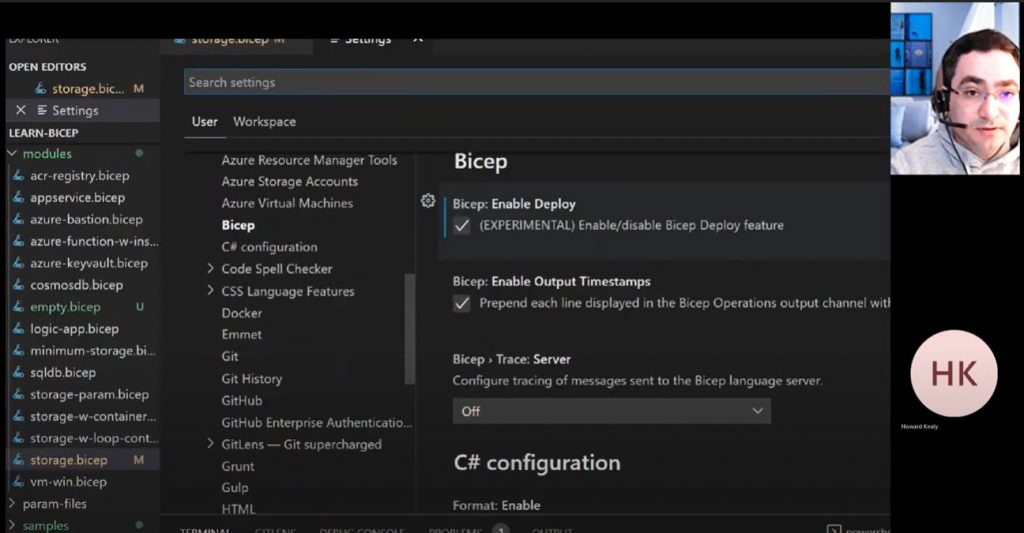This screenshot has width=1024, height=533.
Task: Open the Trace Server dropdown set to Off
Action: coord(611,411)
